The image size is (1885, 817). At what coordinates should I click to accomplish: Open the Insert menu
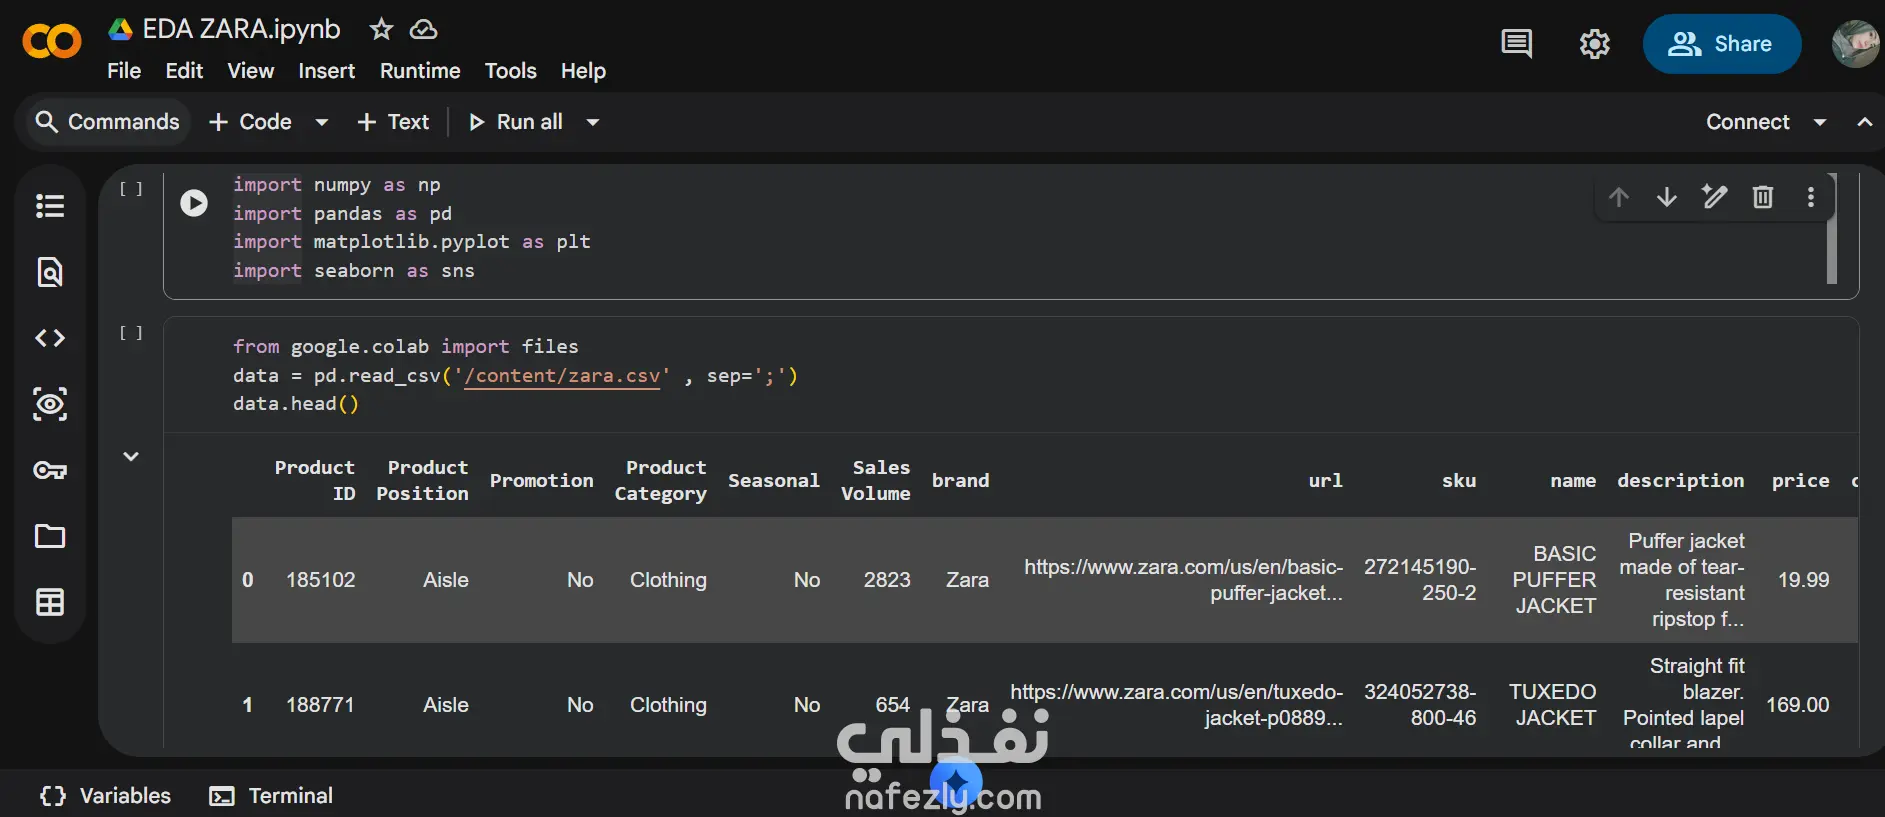pyautogui.click(x=327, y=71)
